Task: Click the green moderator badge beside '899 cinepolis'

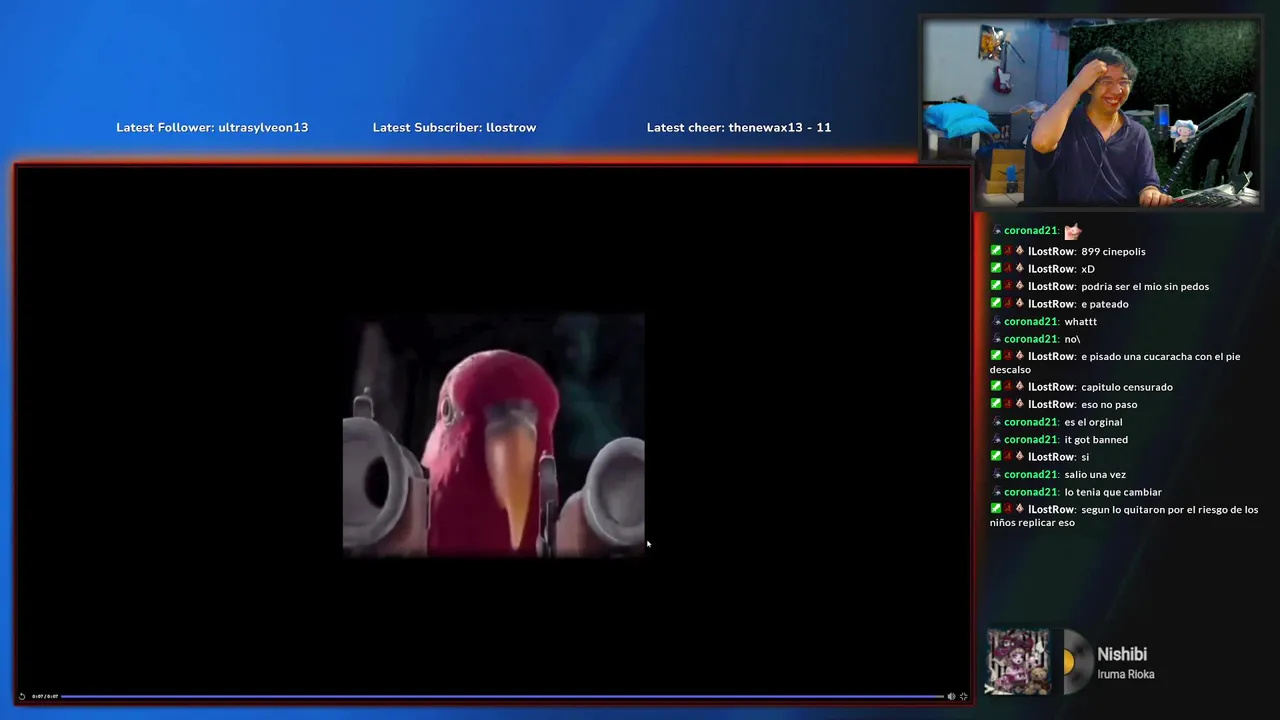Action: coord(996,251)
